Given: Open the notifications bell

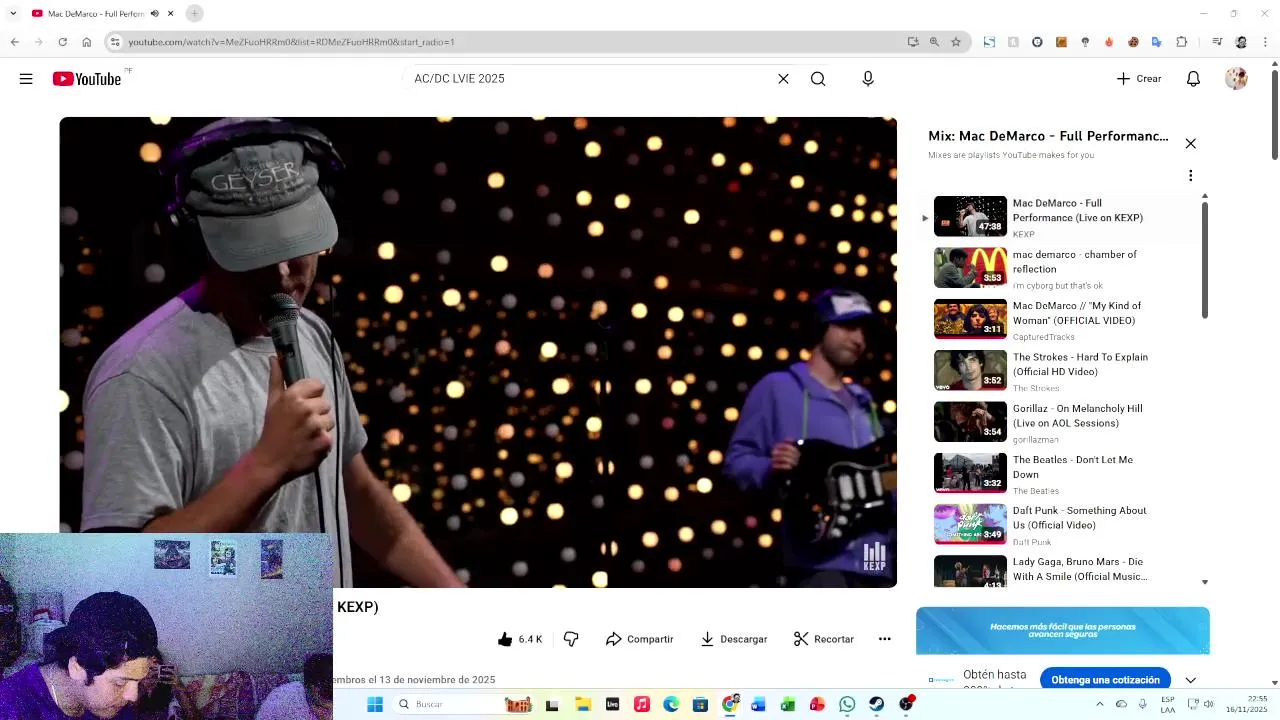Looking at the screenshot, I should [x=1193, y=79].
